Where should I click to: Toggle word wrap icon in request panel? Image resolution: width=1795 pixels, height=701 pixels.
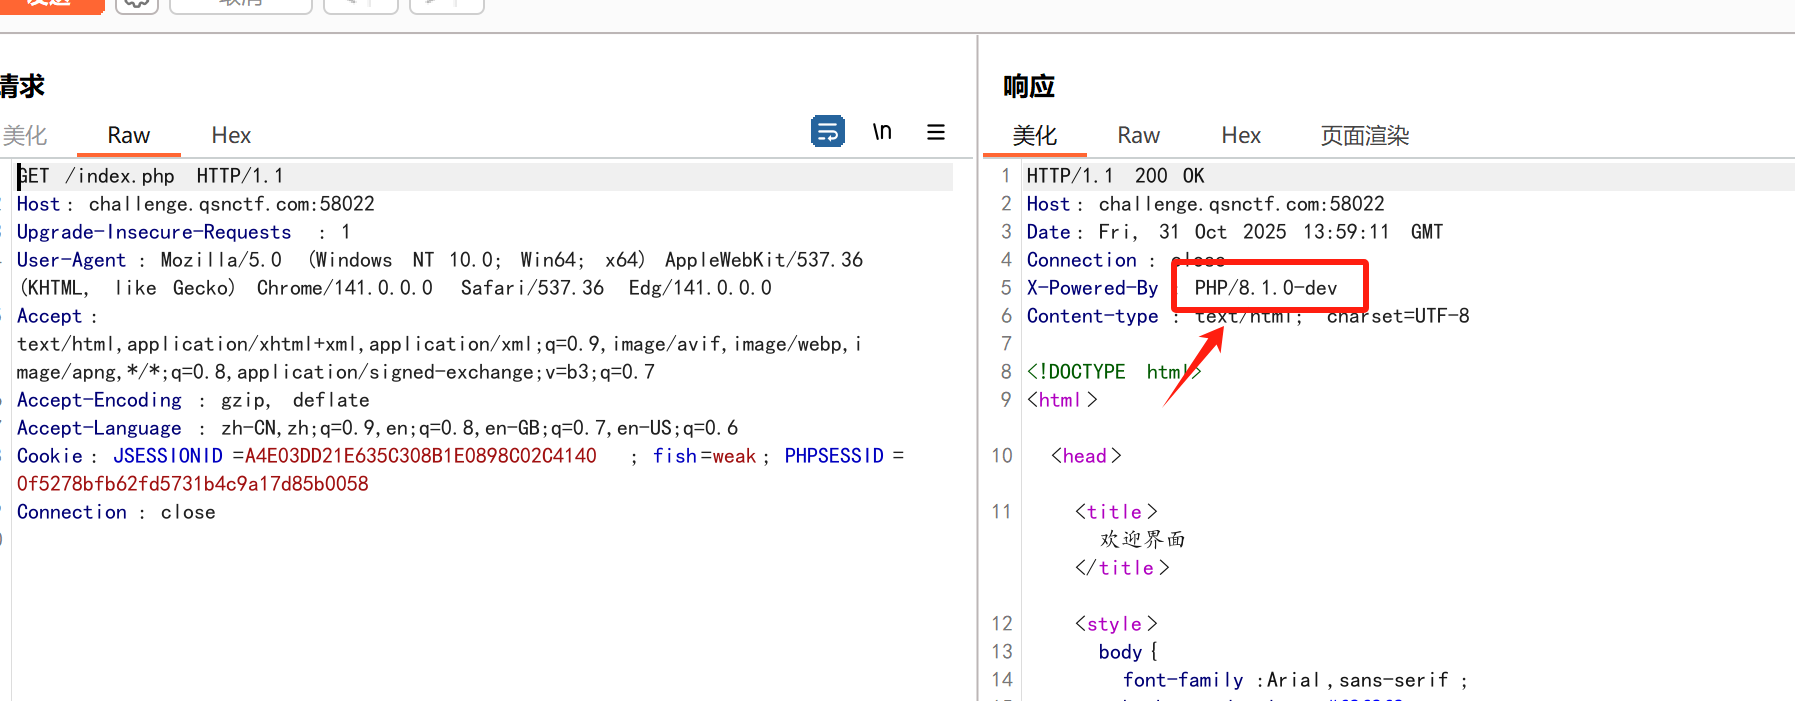click(828, 132)
